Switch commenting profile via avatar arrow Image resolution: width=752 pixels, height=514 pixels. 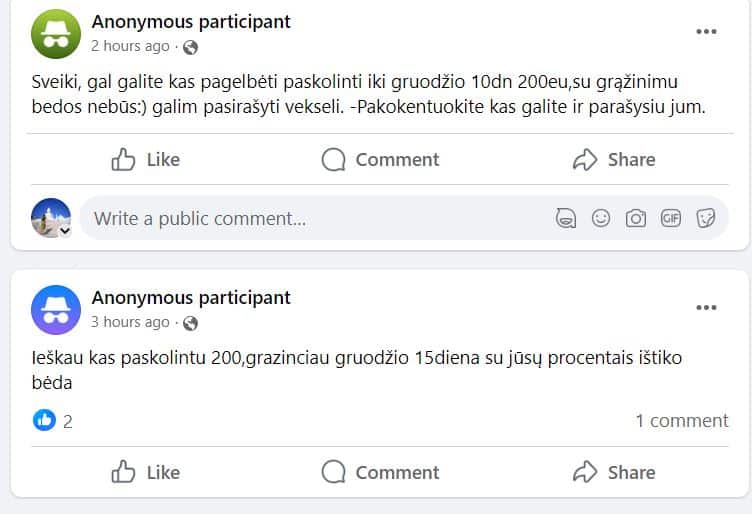(65, 230)
